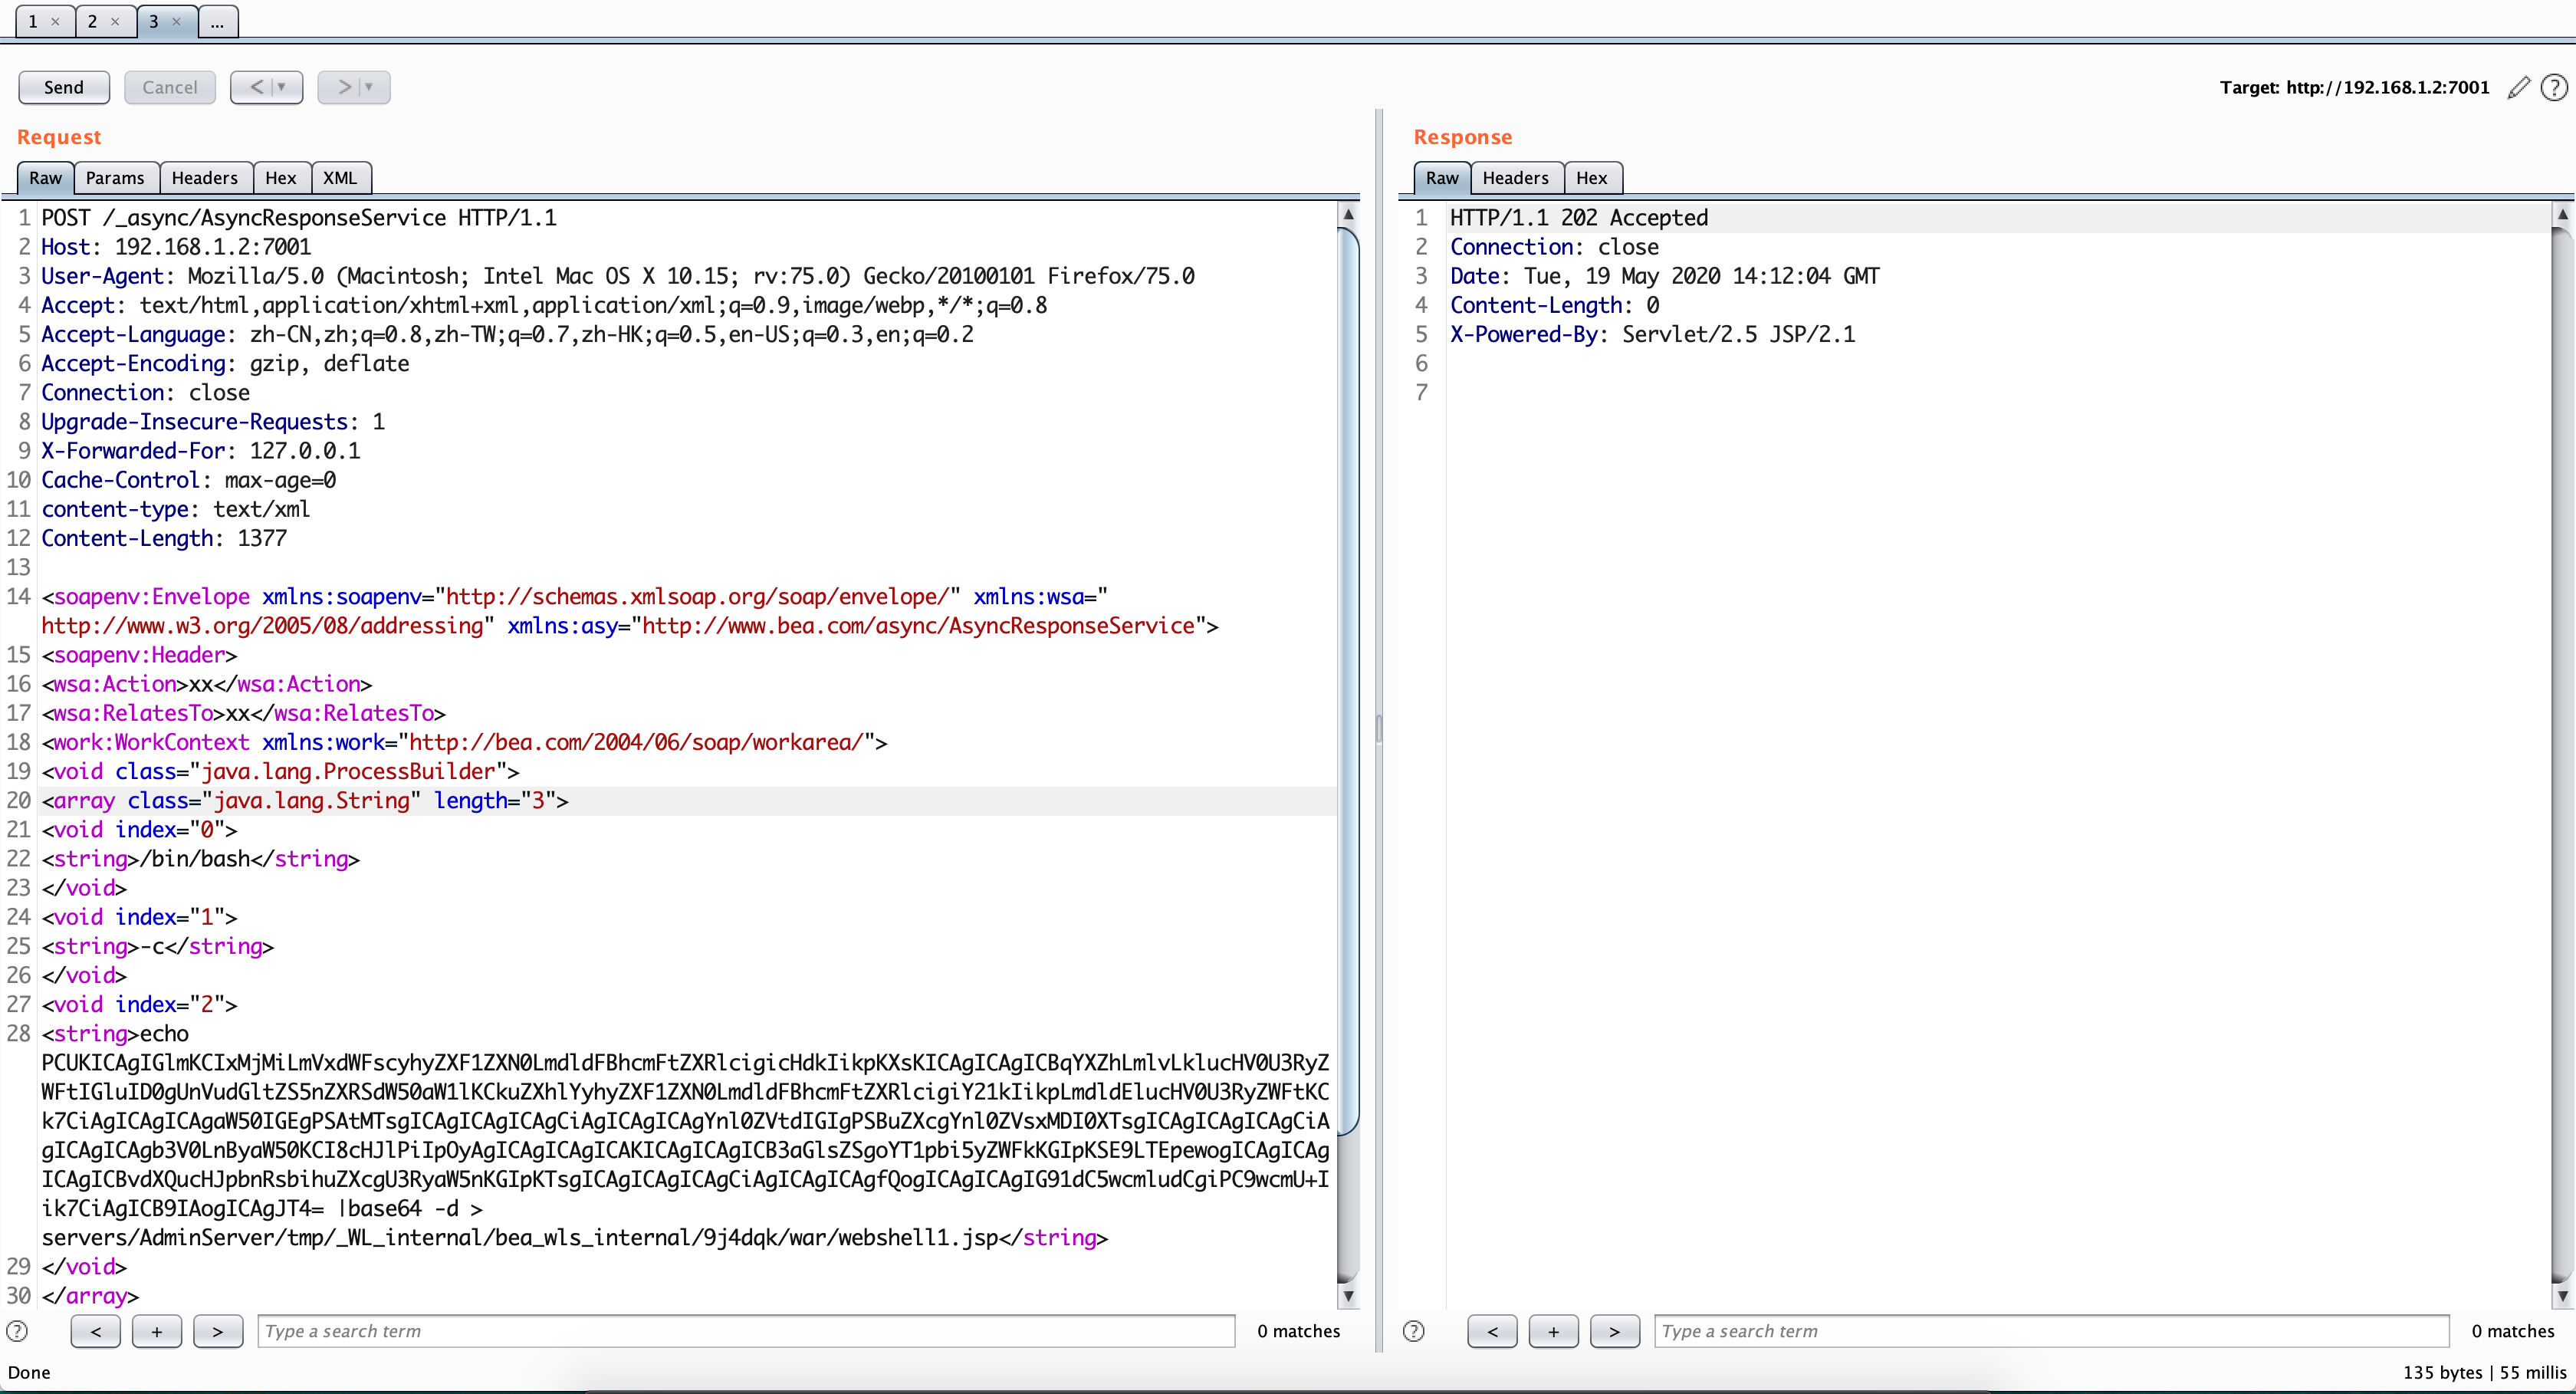Close Repeater tab 1 with its x
2576x1394 pixels.
(55, 21)
